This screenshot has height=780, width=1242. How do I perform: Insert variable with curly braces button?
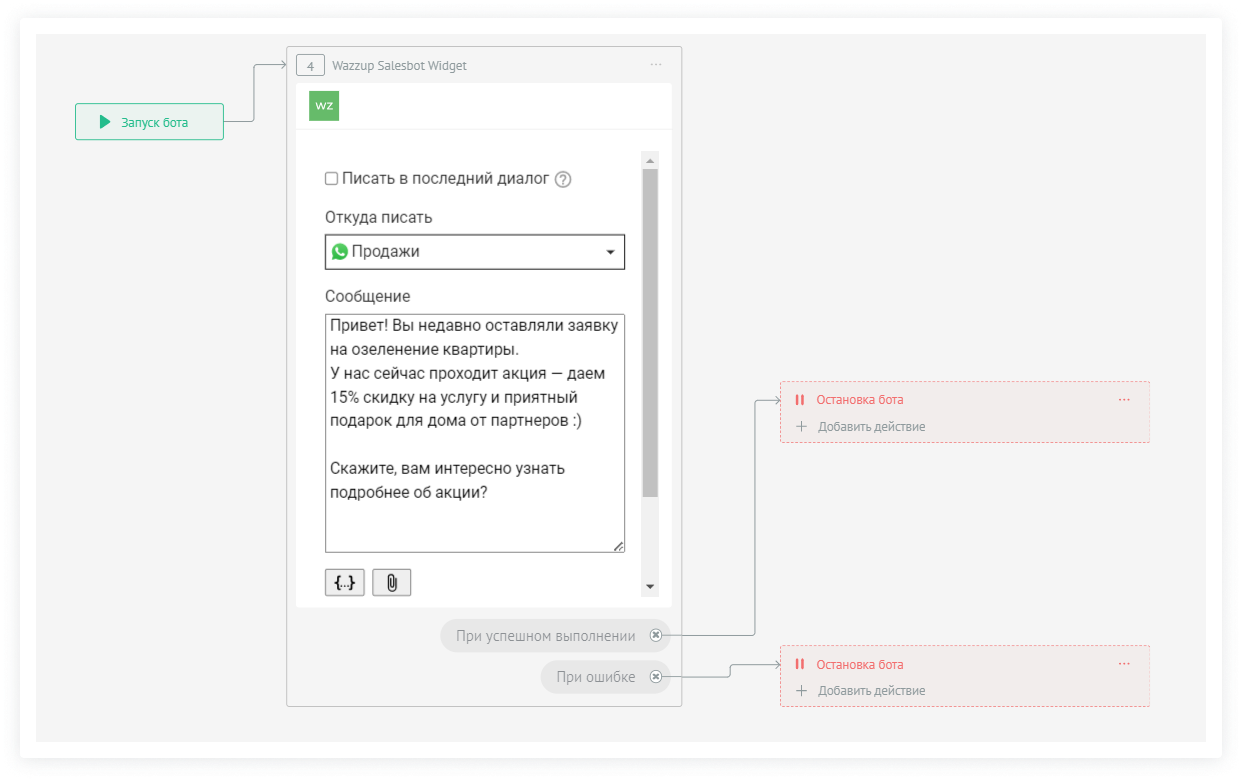click(344, 583)
